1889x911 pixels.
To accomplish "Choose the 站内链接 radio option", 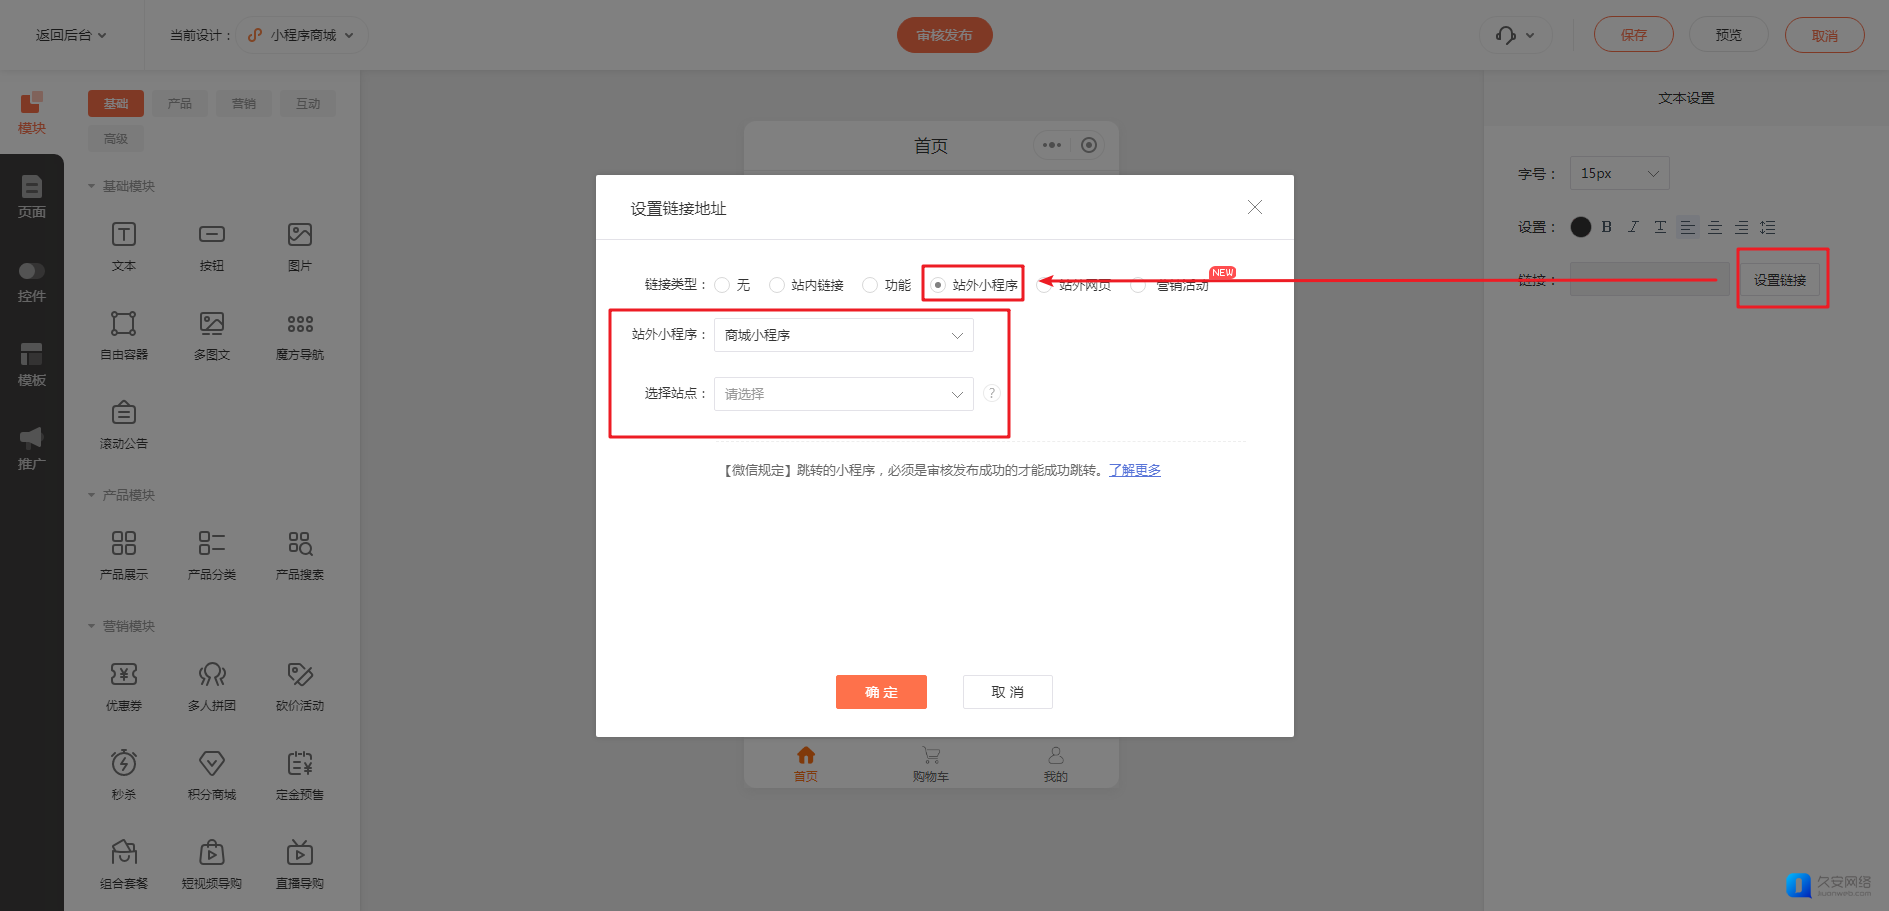I will 777,286.
